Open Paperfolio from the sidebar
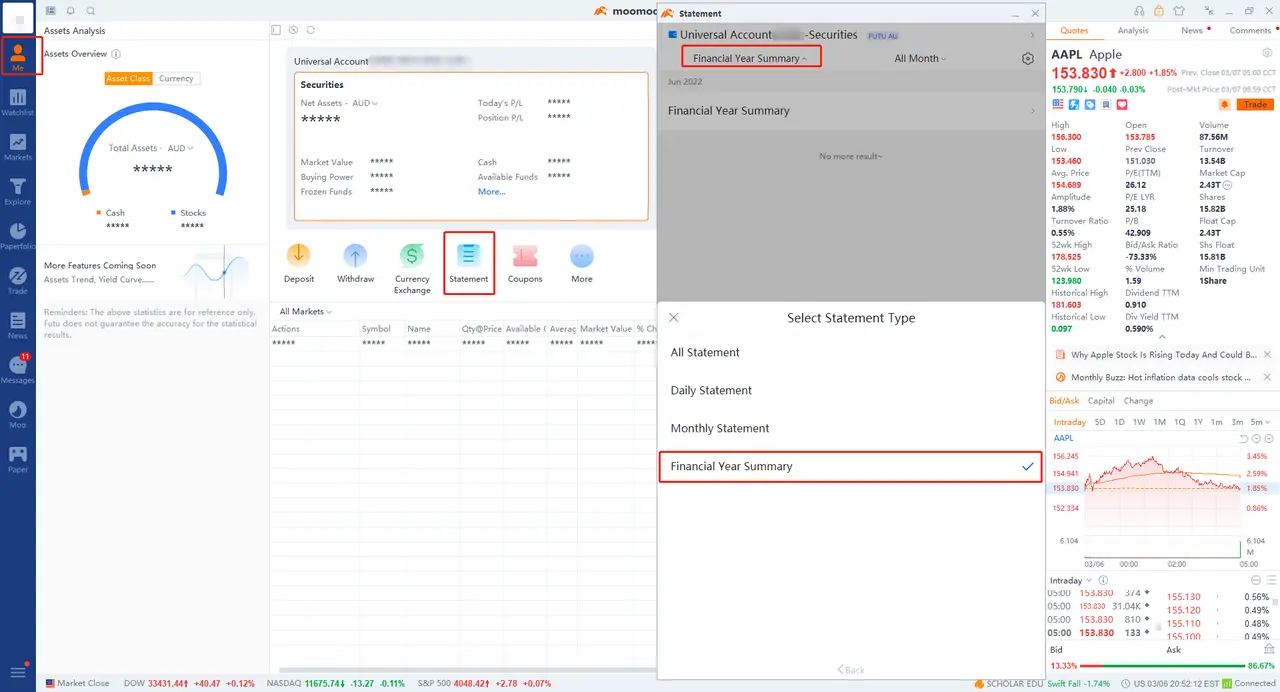The height and width of the screenshot is (692, 1280). click(x=18, y=236)
